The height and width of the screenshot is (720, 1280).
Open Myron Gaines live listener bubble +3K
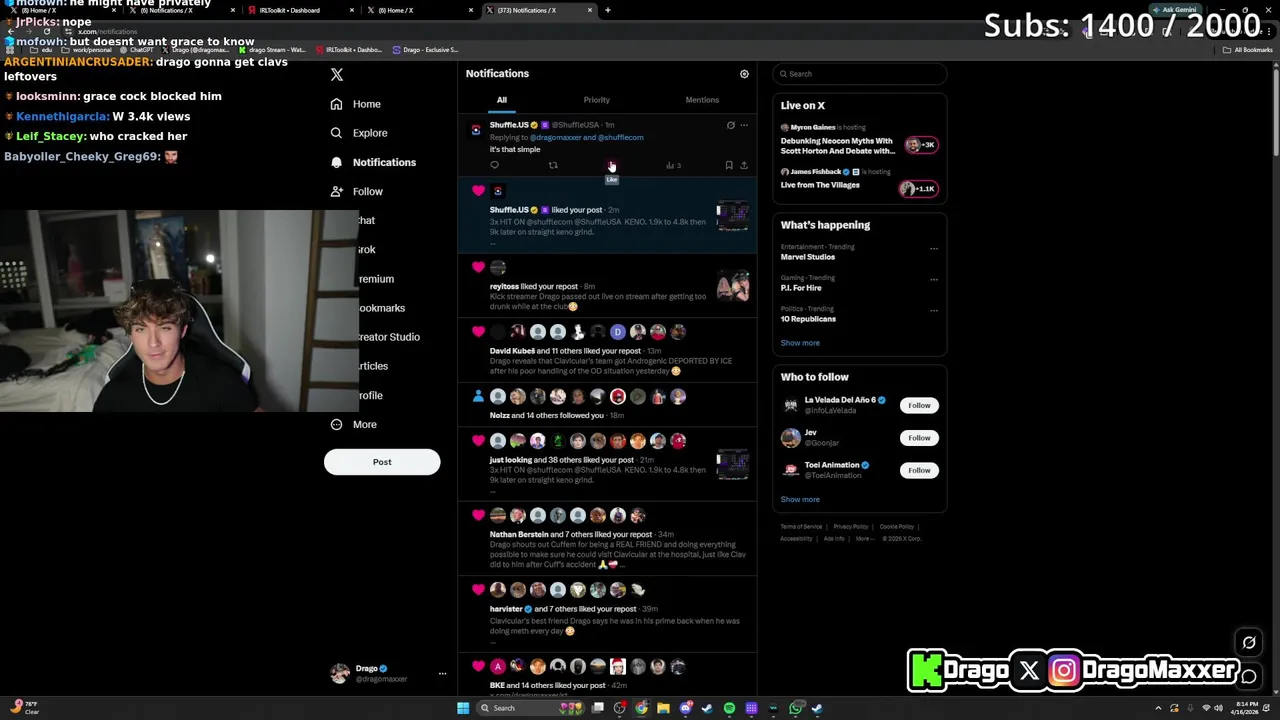click(920, 145)
